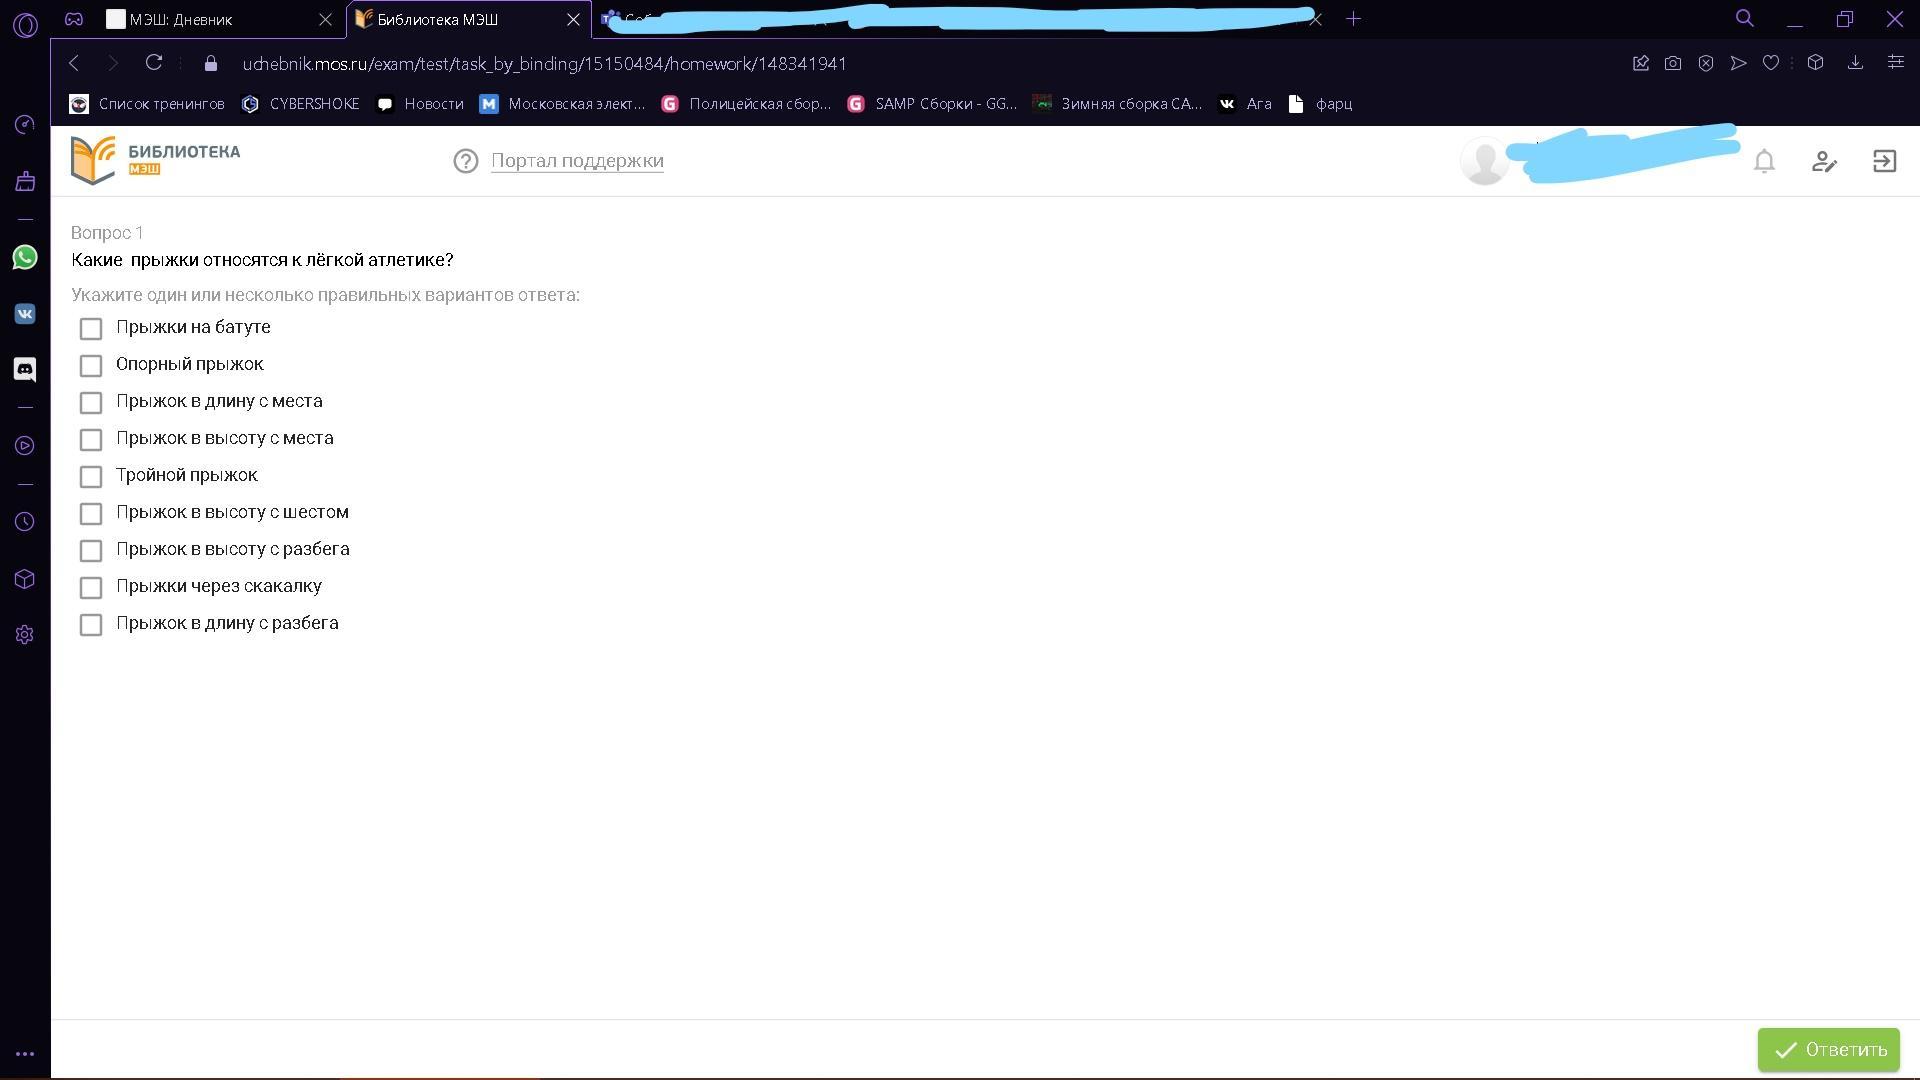Take a snapshot with the camera icon
This screenshot has height=1080, width=1920.
pos(1673,63)
